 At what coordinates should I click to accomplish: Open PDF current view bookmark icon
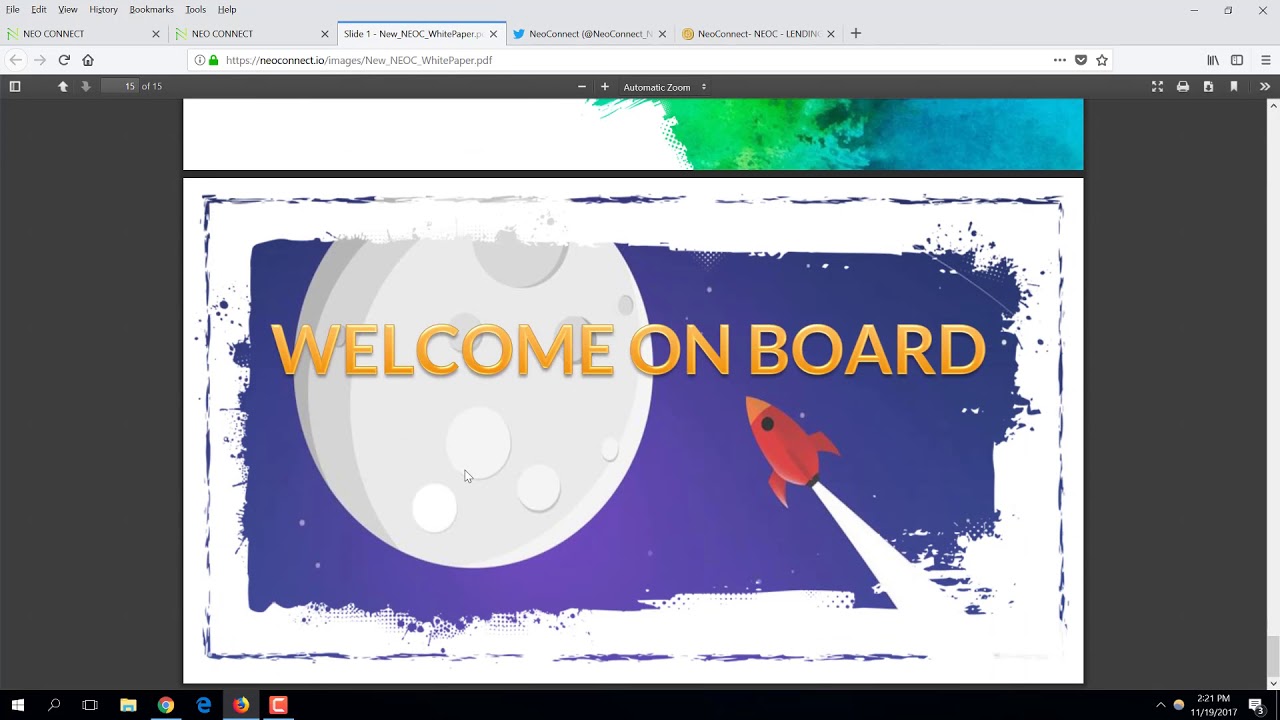pyautogui.click(x=1234, y=87)
